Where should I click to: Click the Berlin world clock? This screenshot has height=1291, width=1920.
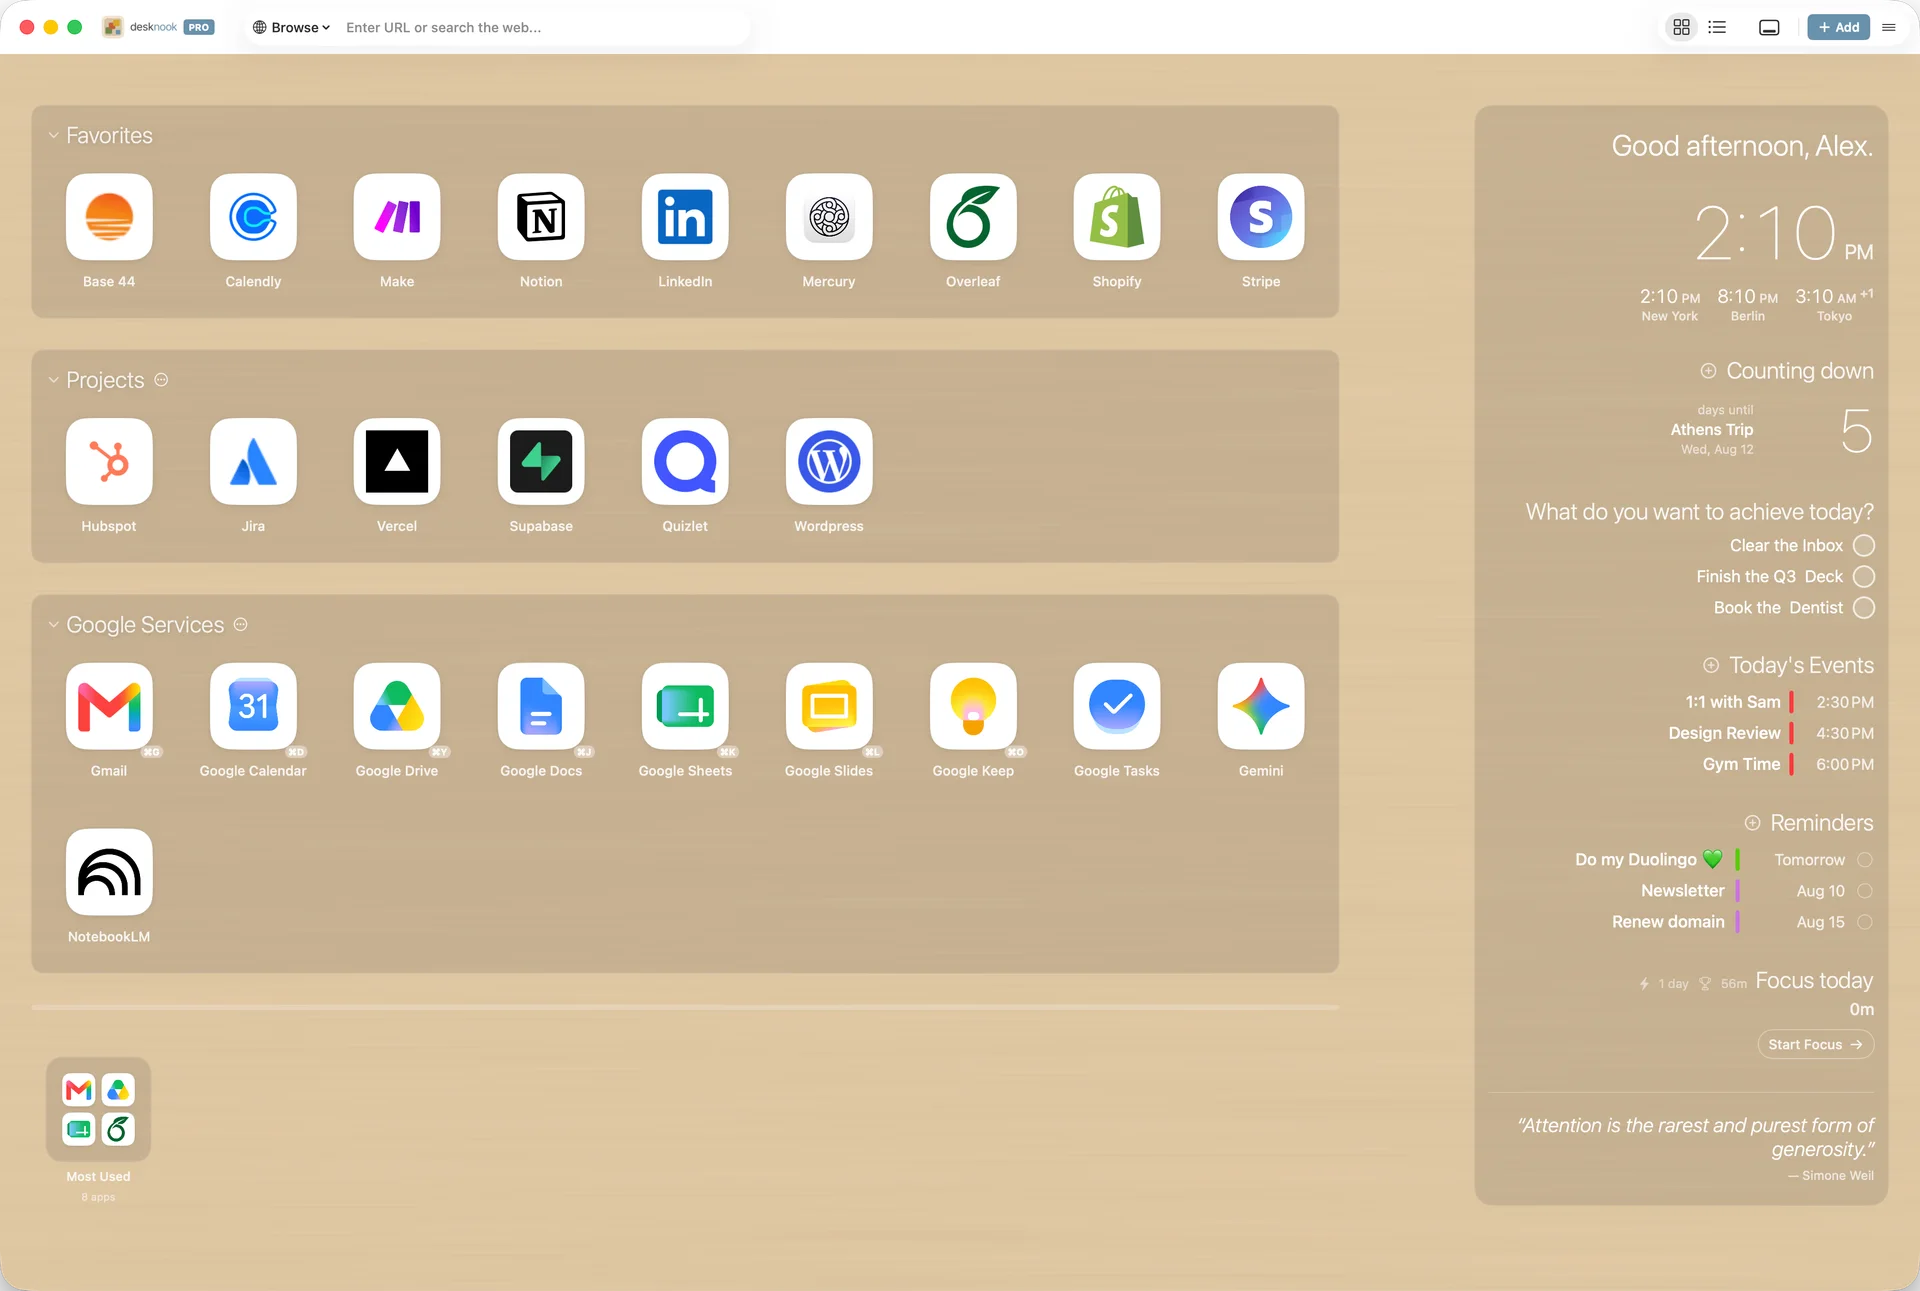pos(1747,305)
